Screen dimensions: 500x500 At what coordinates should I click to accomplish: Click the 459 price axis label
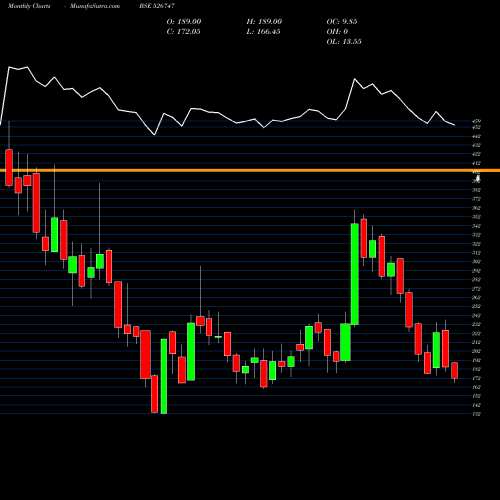476,122
